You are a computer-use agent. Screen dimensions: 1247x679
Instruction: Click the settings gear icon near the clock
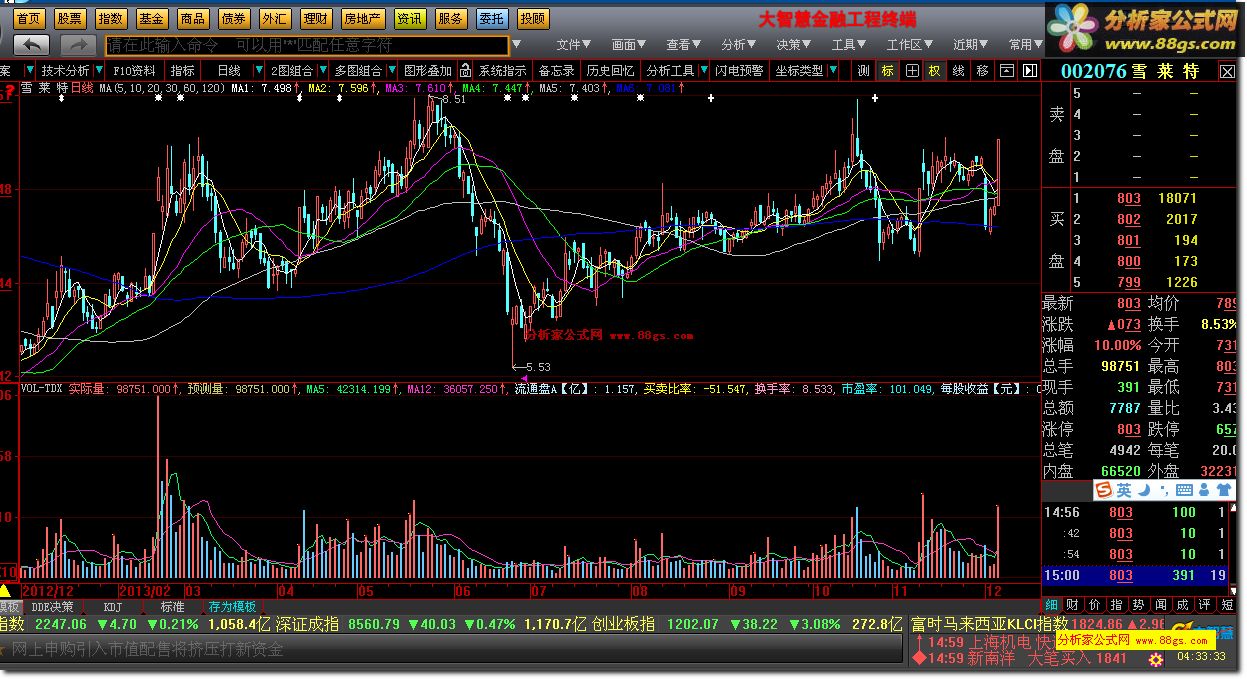1157,659
